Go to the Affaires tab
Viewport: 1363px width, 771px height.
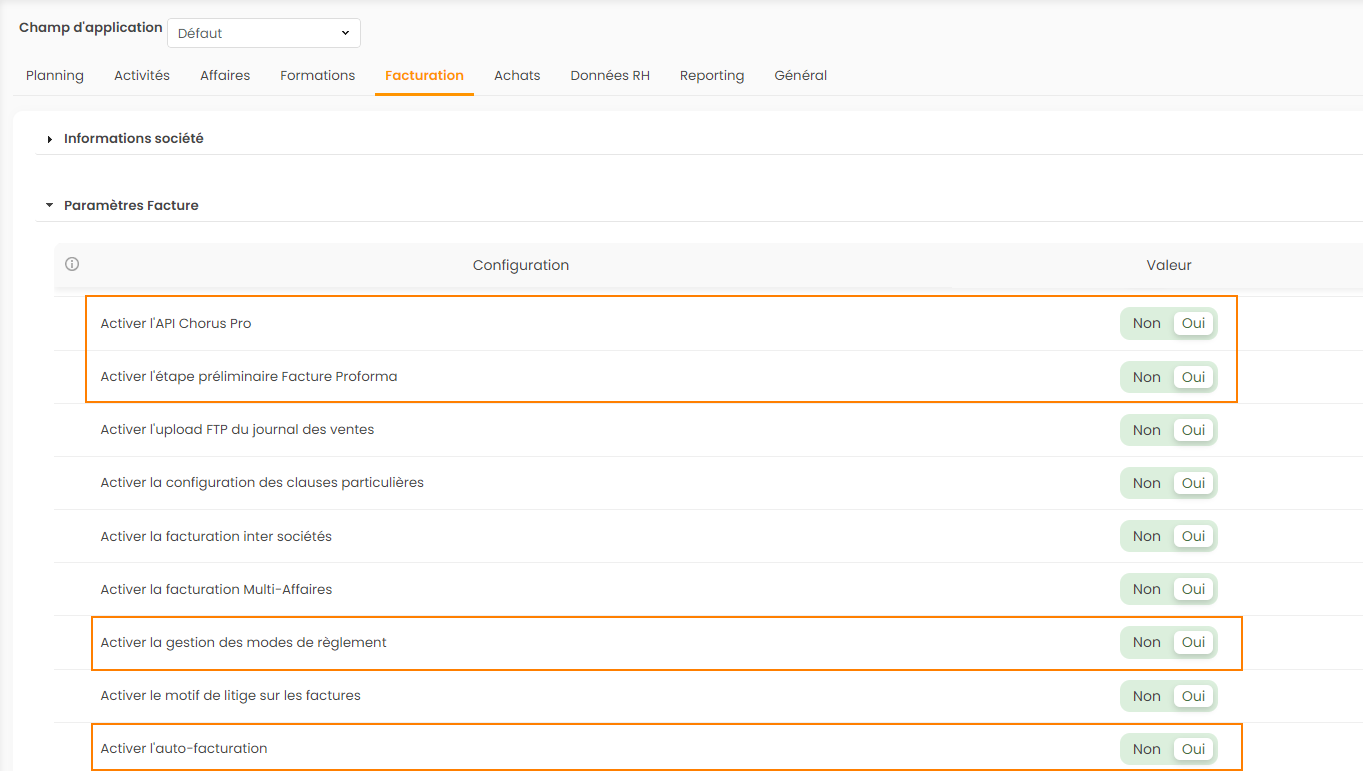pyautogui.click(x=225, y=75)
